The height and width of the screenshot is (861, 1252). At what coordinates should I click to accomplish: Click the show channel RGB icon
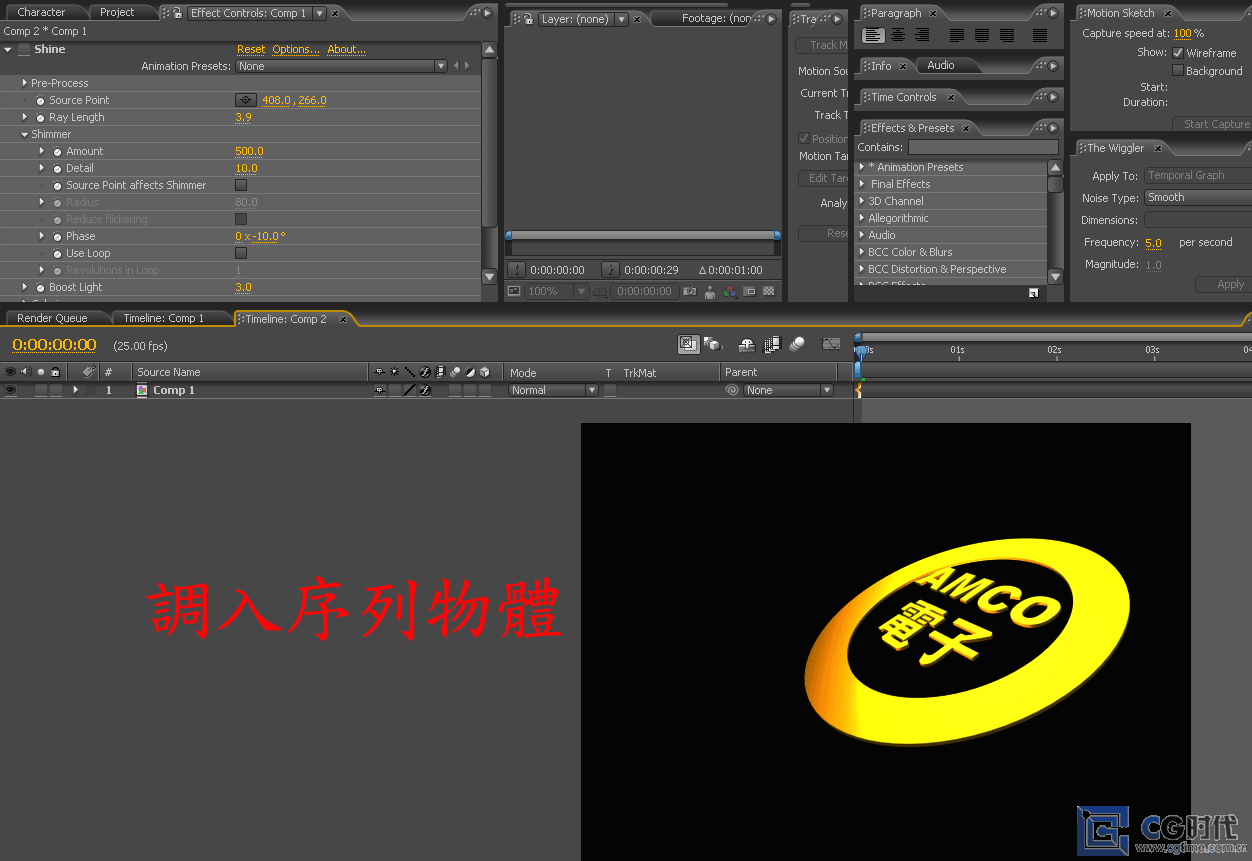click(730, 292)
